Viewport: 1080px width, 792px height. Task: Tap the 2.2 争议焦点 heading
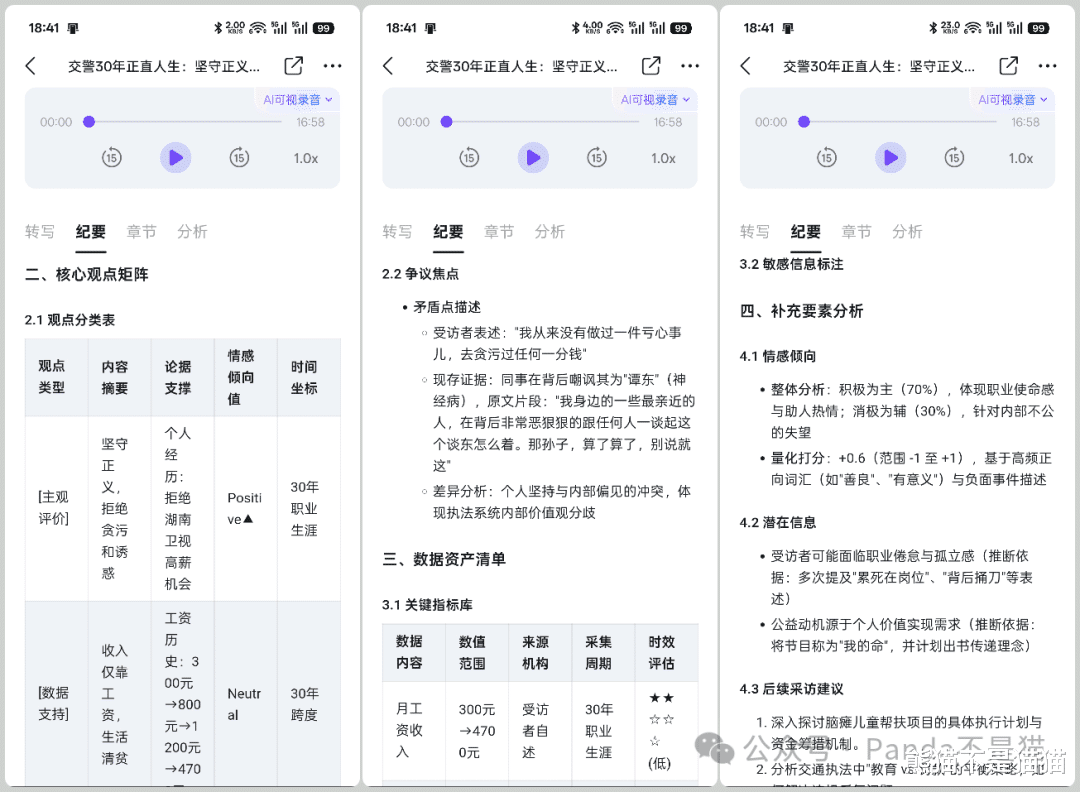point(420,274)
